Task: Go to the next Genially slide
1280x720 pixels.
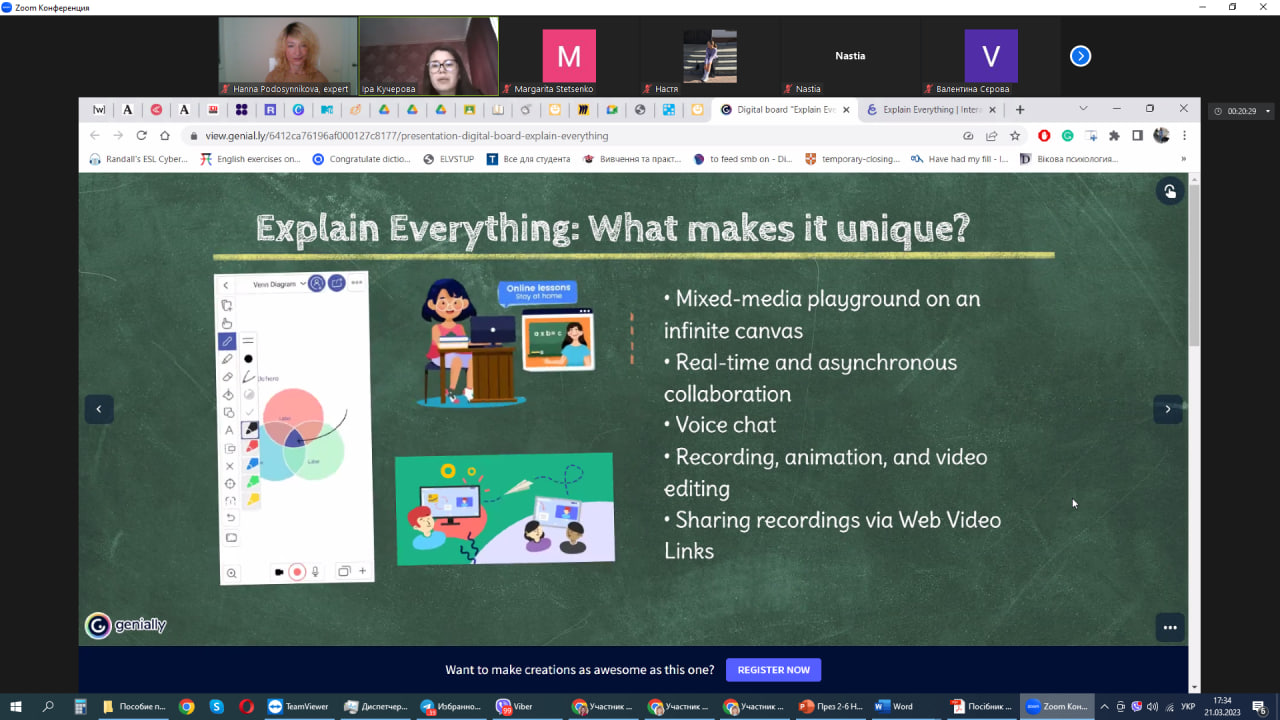Action: click(1167, 409)
